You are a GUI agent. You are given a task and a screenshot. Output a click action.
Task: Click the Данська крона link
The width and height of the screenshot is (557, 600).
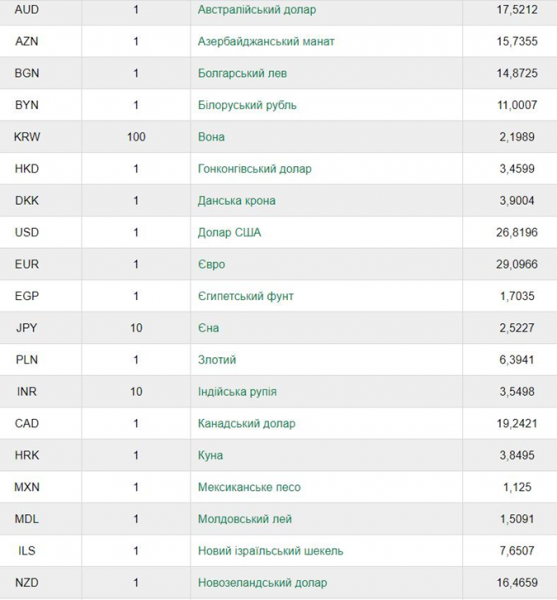point(236,201)
